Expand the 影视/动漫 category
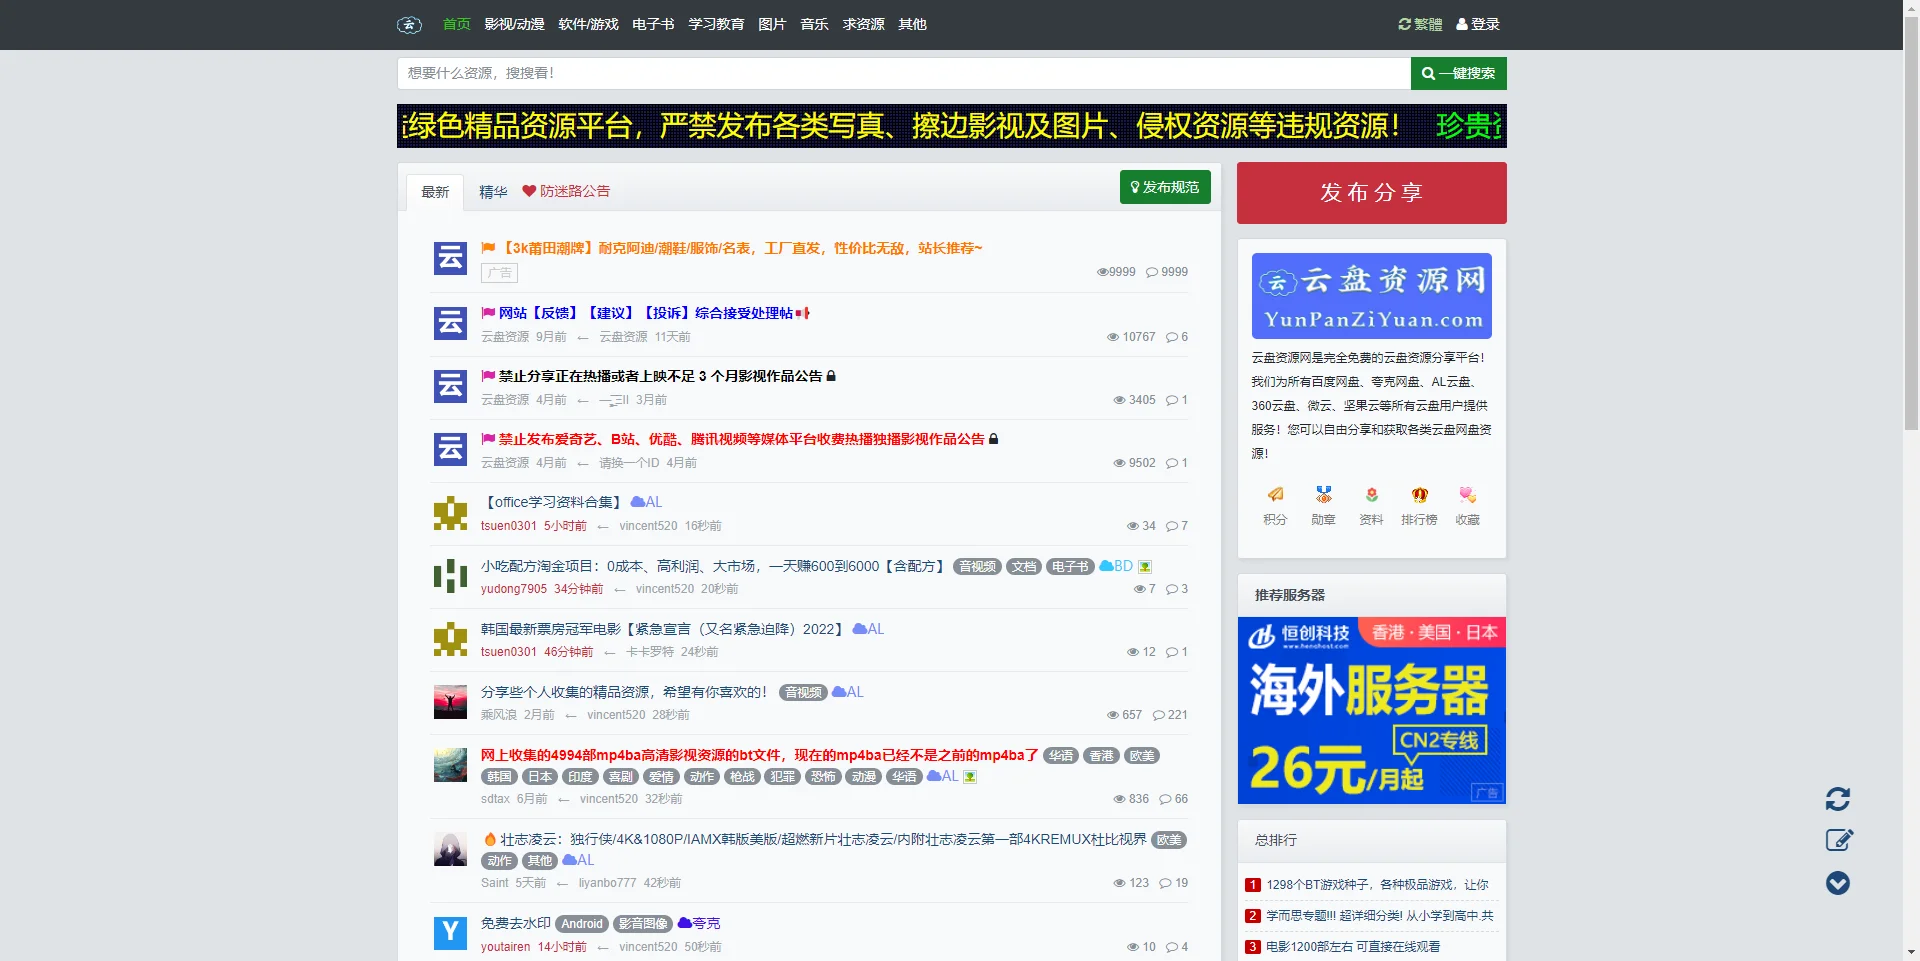1920x961 pixels. [x=514, y=24]
